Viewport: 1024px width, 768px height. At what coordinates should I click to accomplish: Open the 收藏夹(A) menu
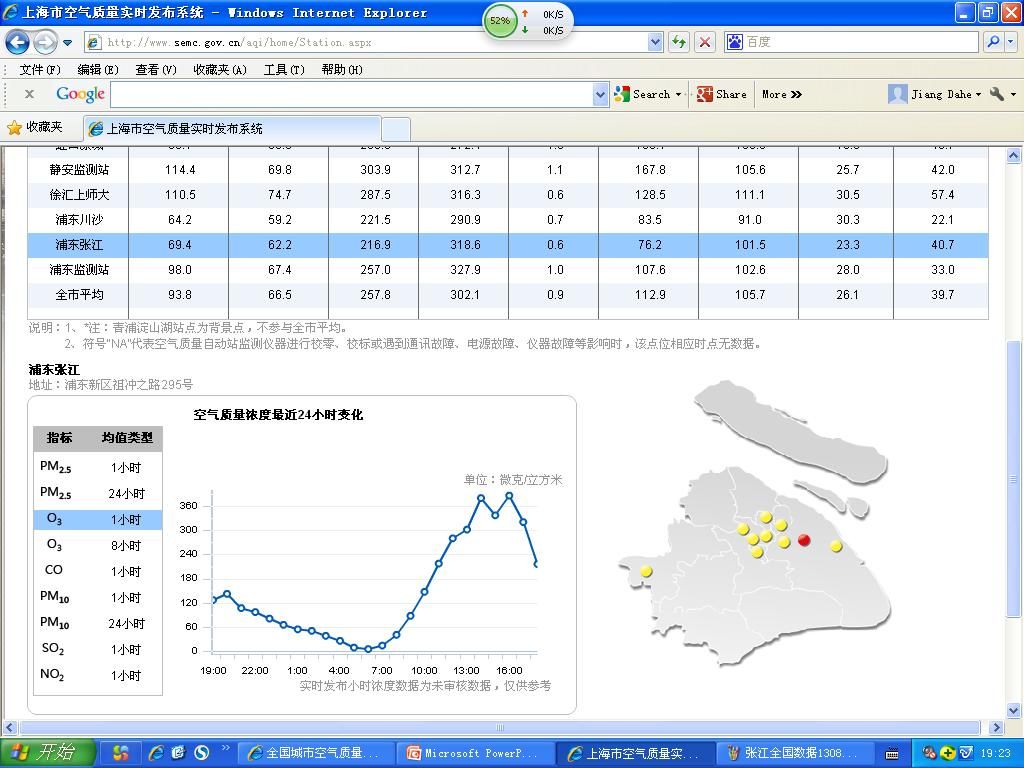click(219, 69)
